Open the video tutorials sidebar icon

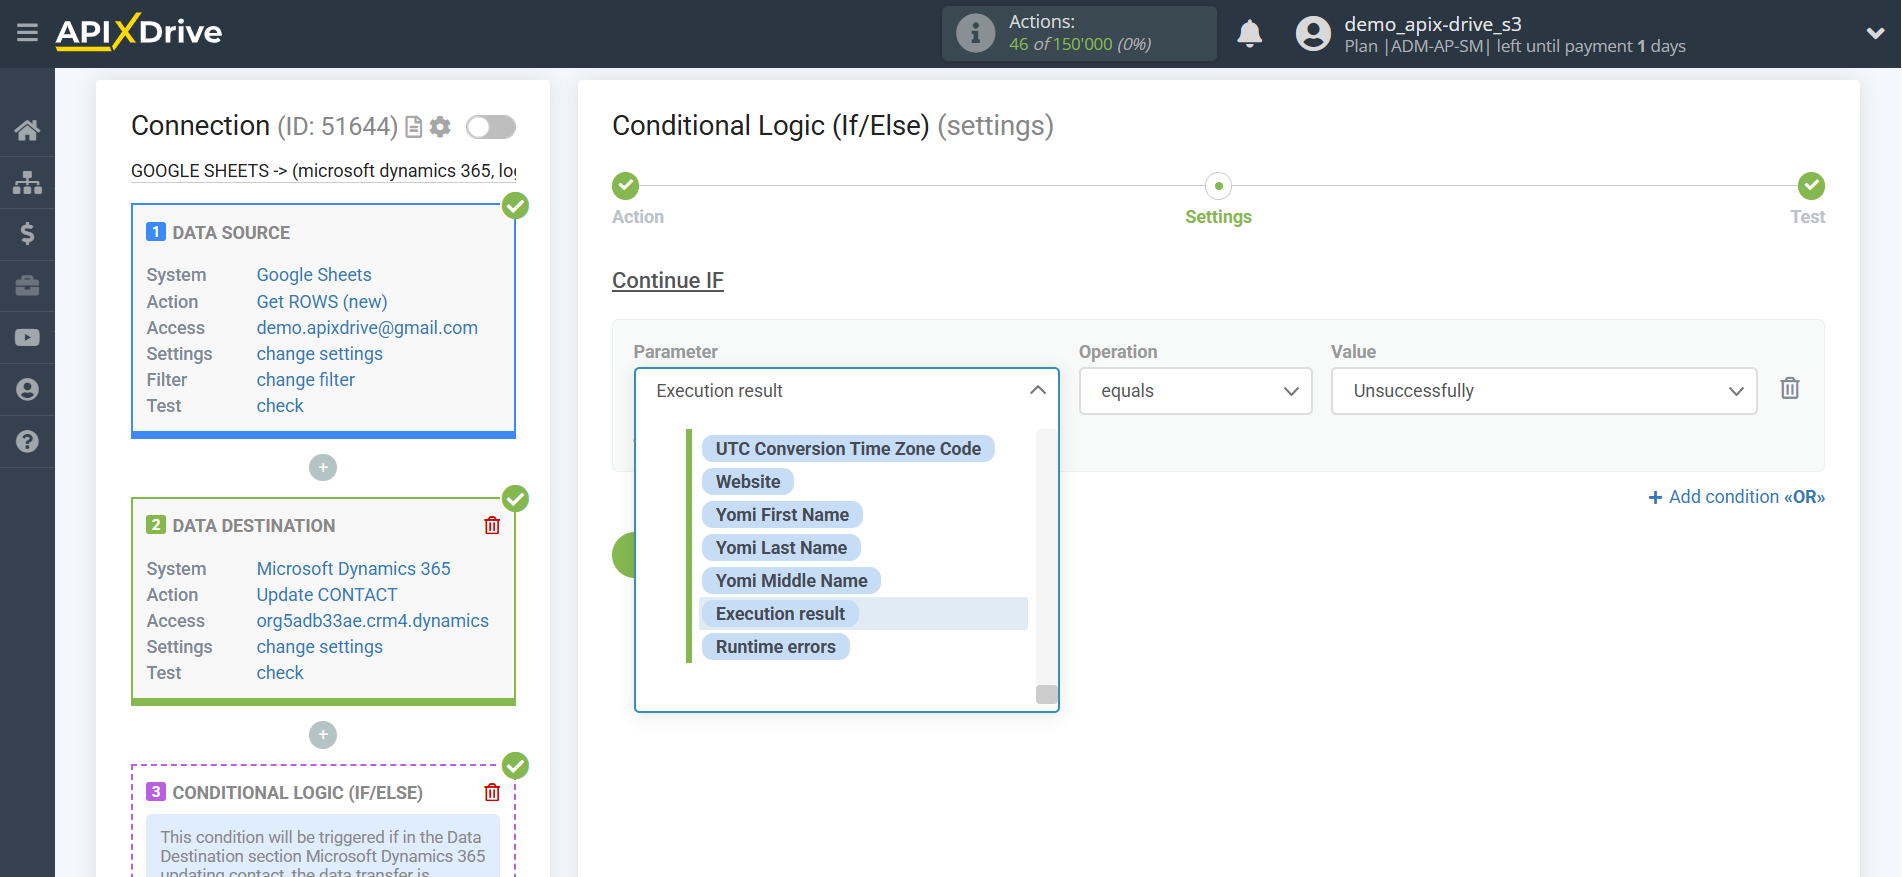pyautogui.click(x=27, y=338)
